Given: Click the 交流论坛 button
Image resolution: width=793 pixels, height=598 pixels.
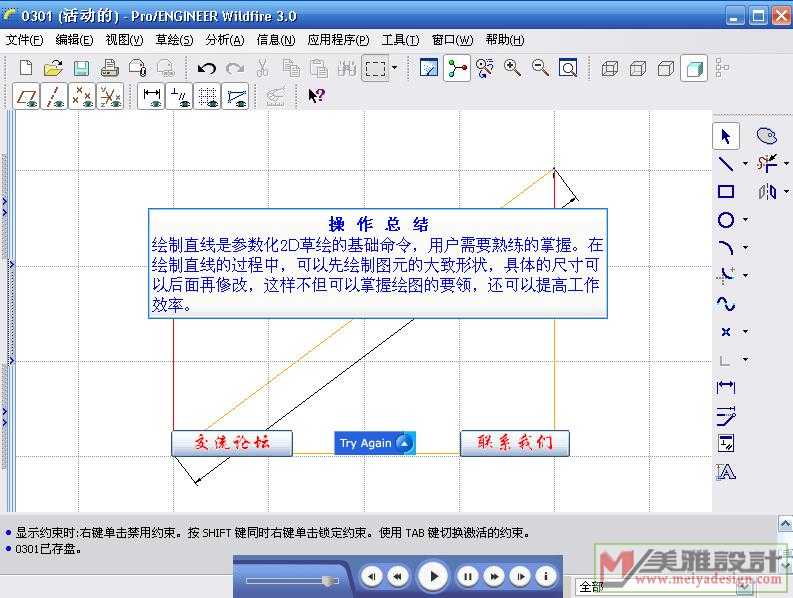Looking at the screenshot, I should tap(232, 443).
